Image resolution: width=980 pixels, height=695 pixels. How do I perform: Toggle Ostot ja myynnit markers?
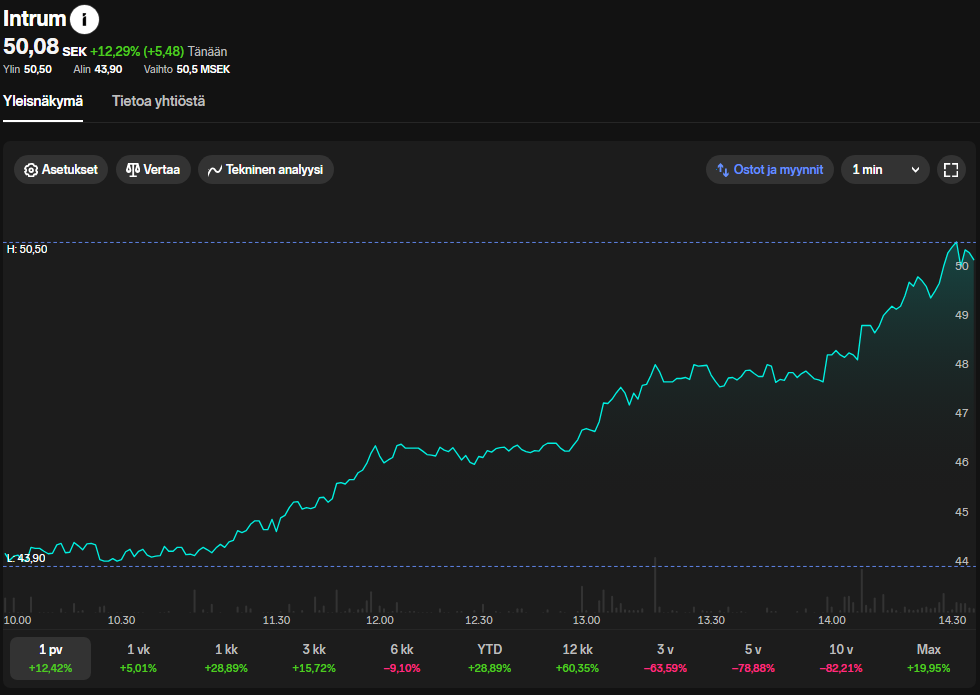[769, 170]
